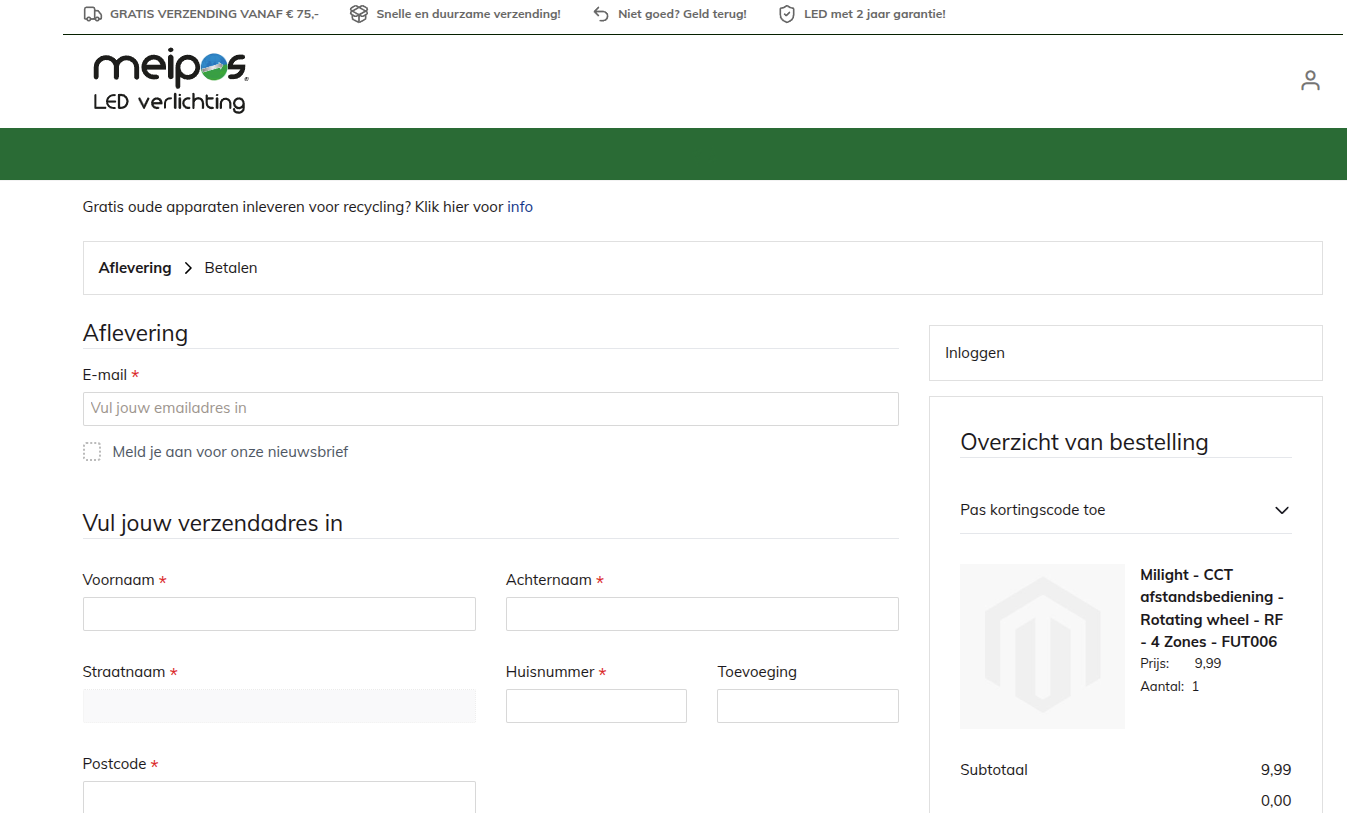The image size is (1347, 813).
Task: Select the Aflevering breadcrumb step
Action: (x=135, y=268)
